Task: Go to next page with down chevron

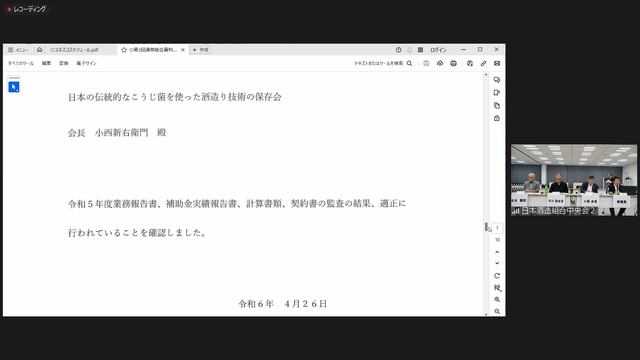Action: [497, 263]
